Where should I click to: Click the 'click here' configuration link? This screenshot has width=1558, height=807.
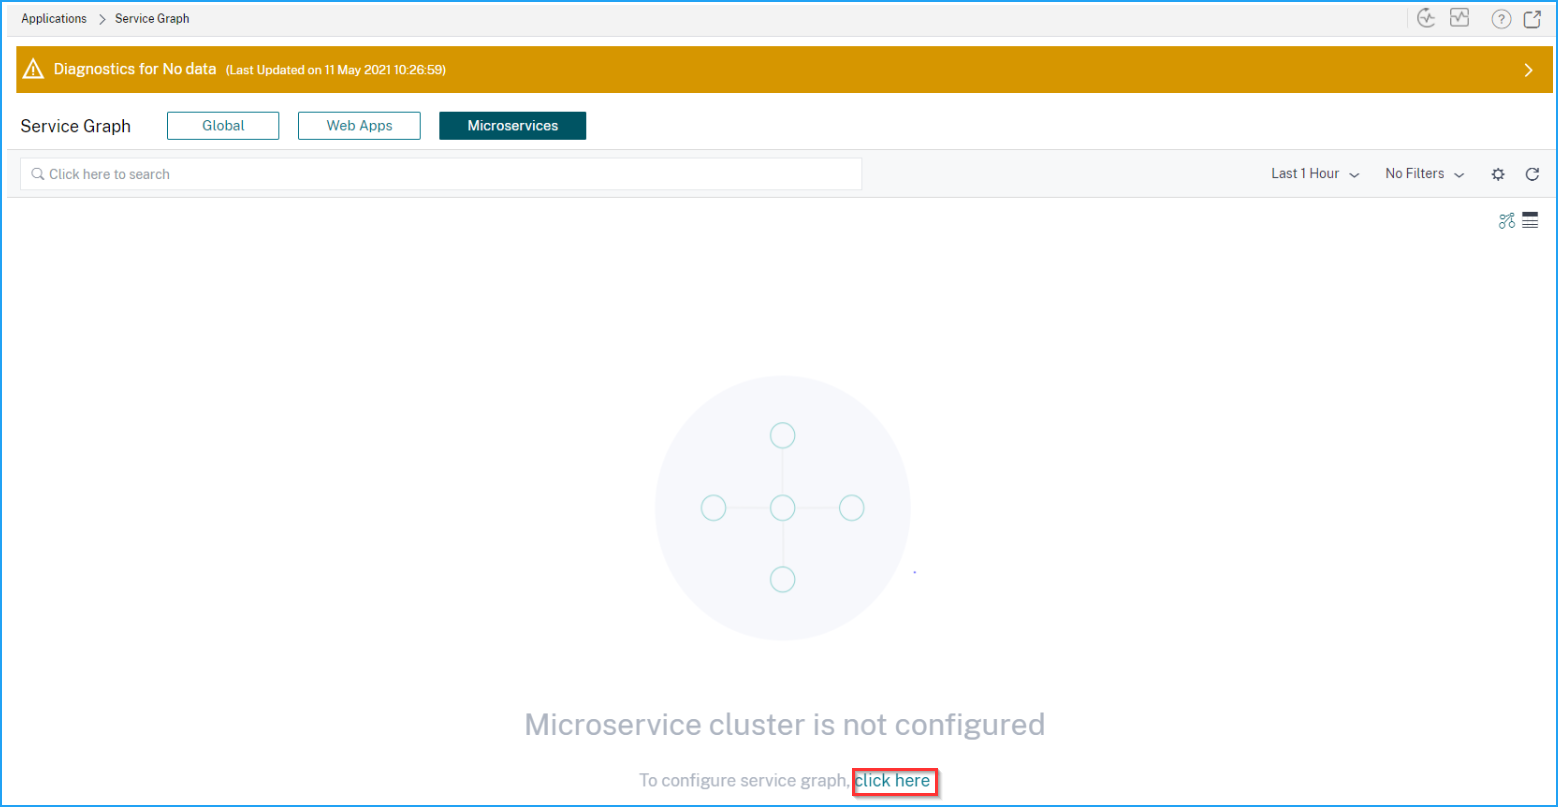(x=893, y=780)
